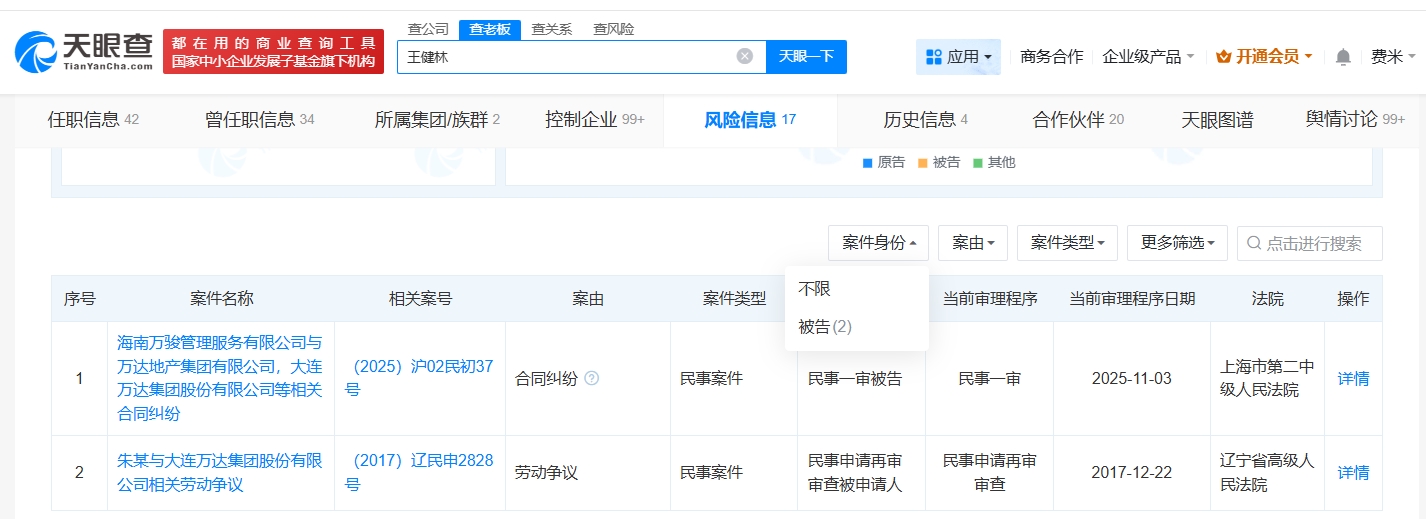1426x519 pixels.
Task: Switch to the 合作伙伴 tab
Action: (x=1078, y=120)
